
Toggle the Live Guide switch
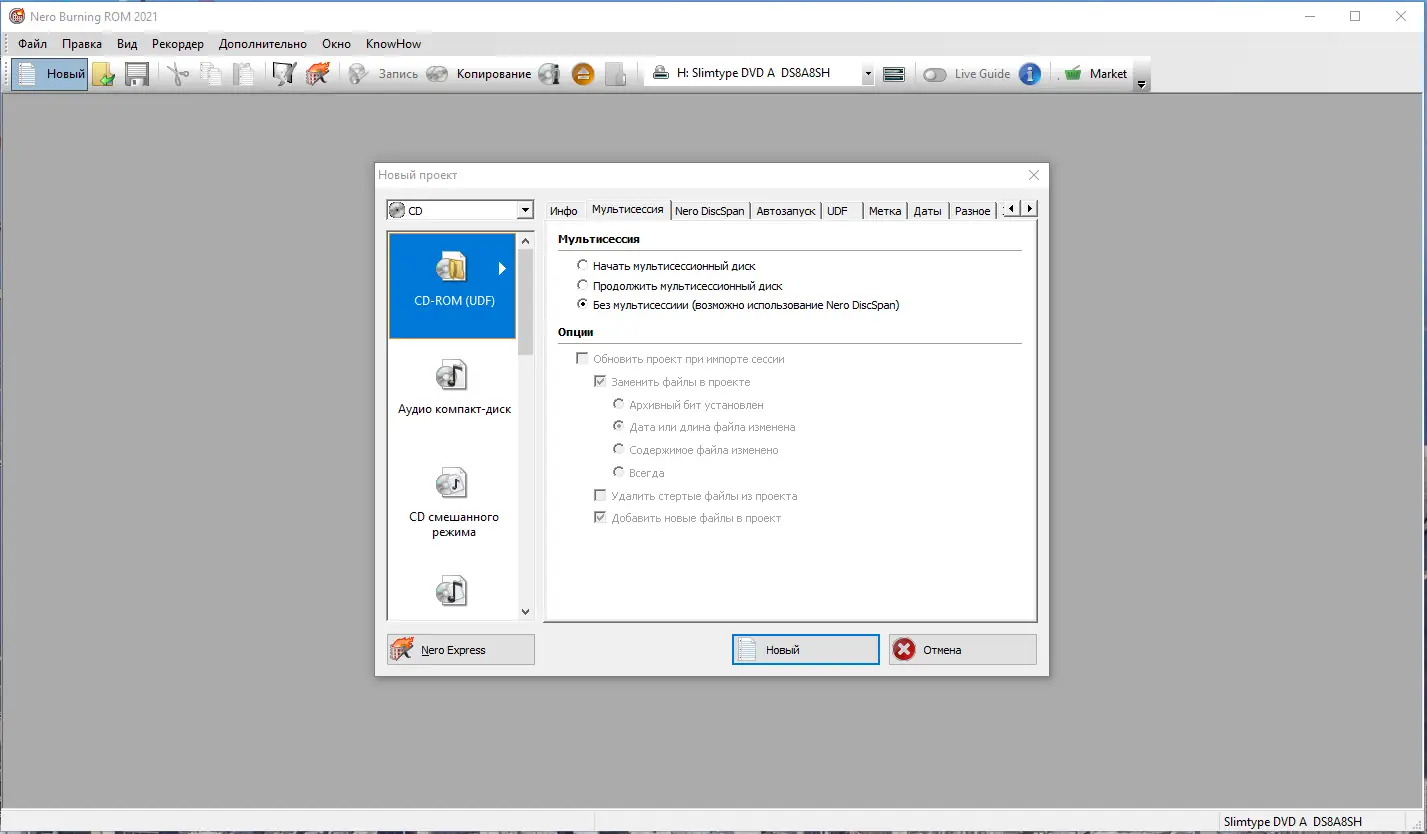[935, 73]
